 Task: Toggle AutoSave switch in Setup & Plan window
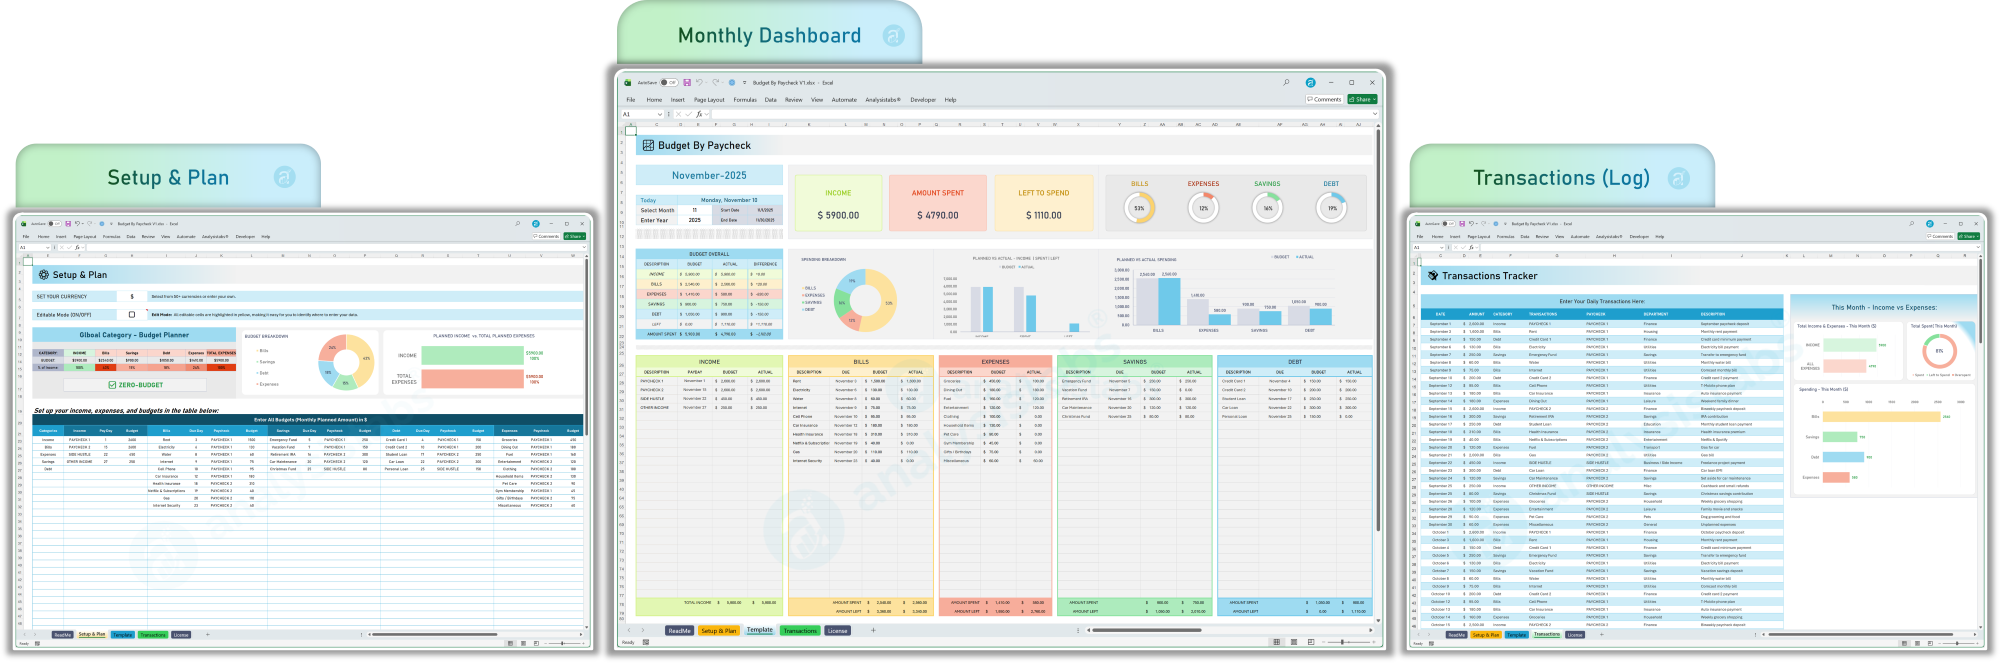pos(55,224)
